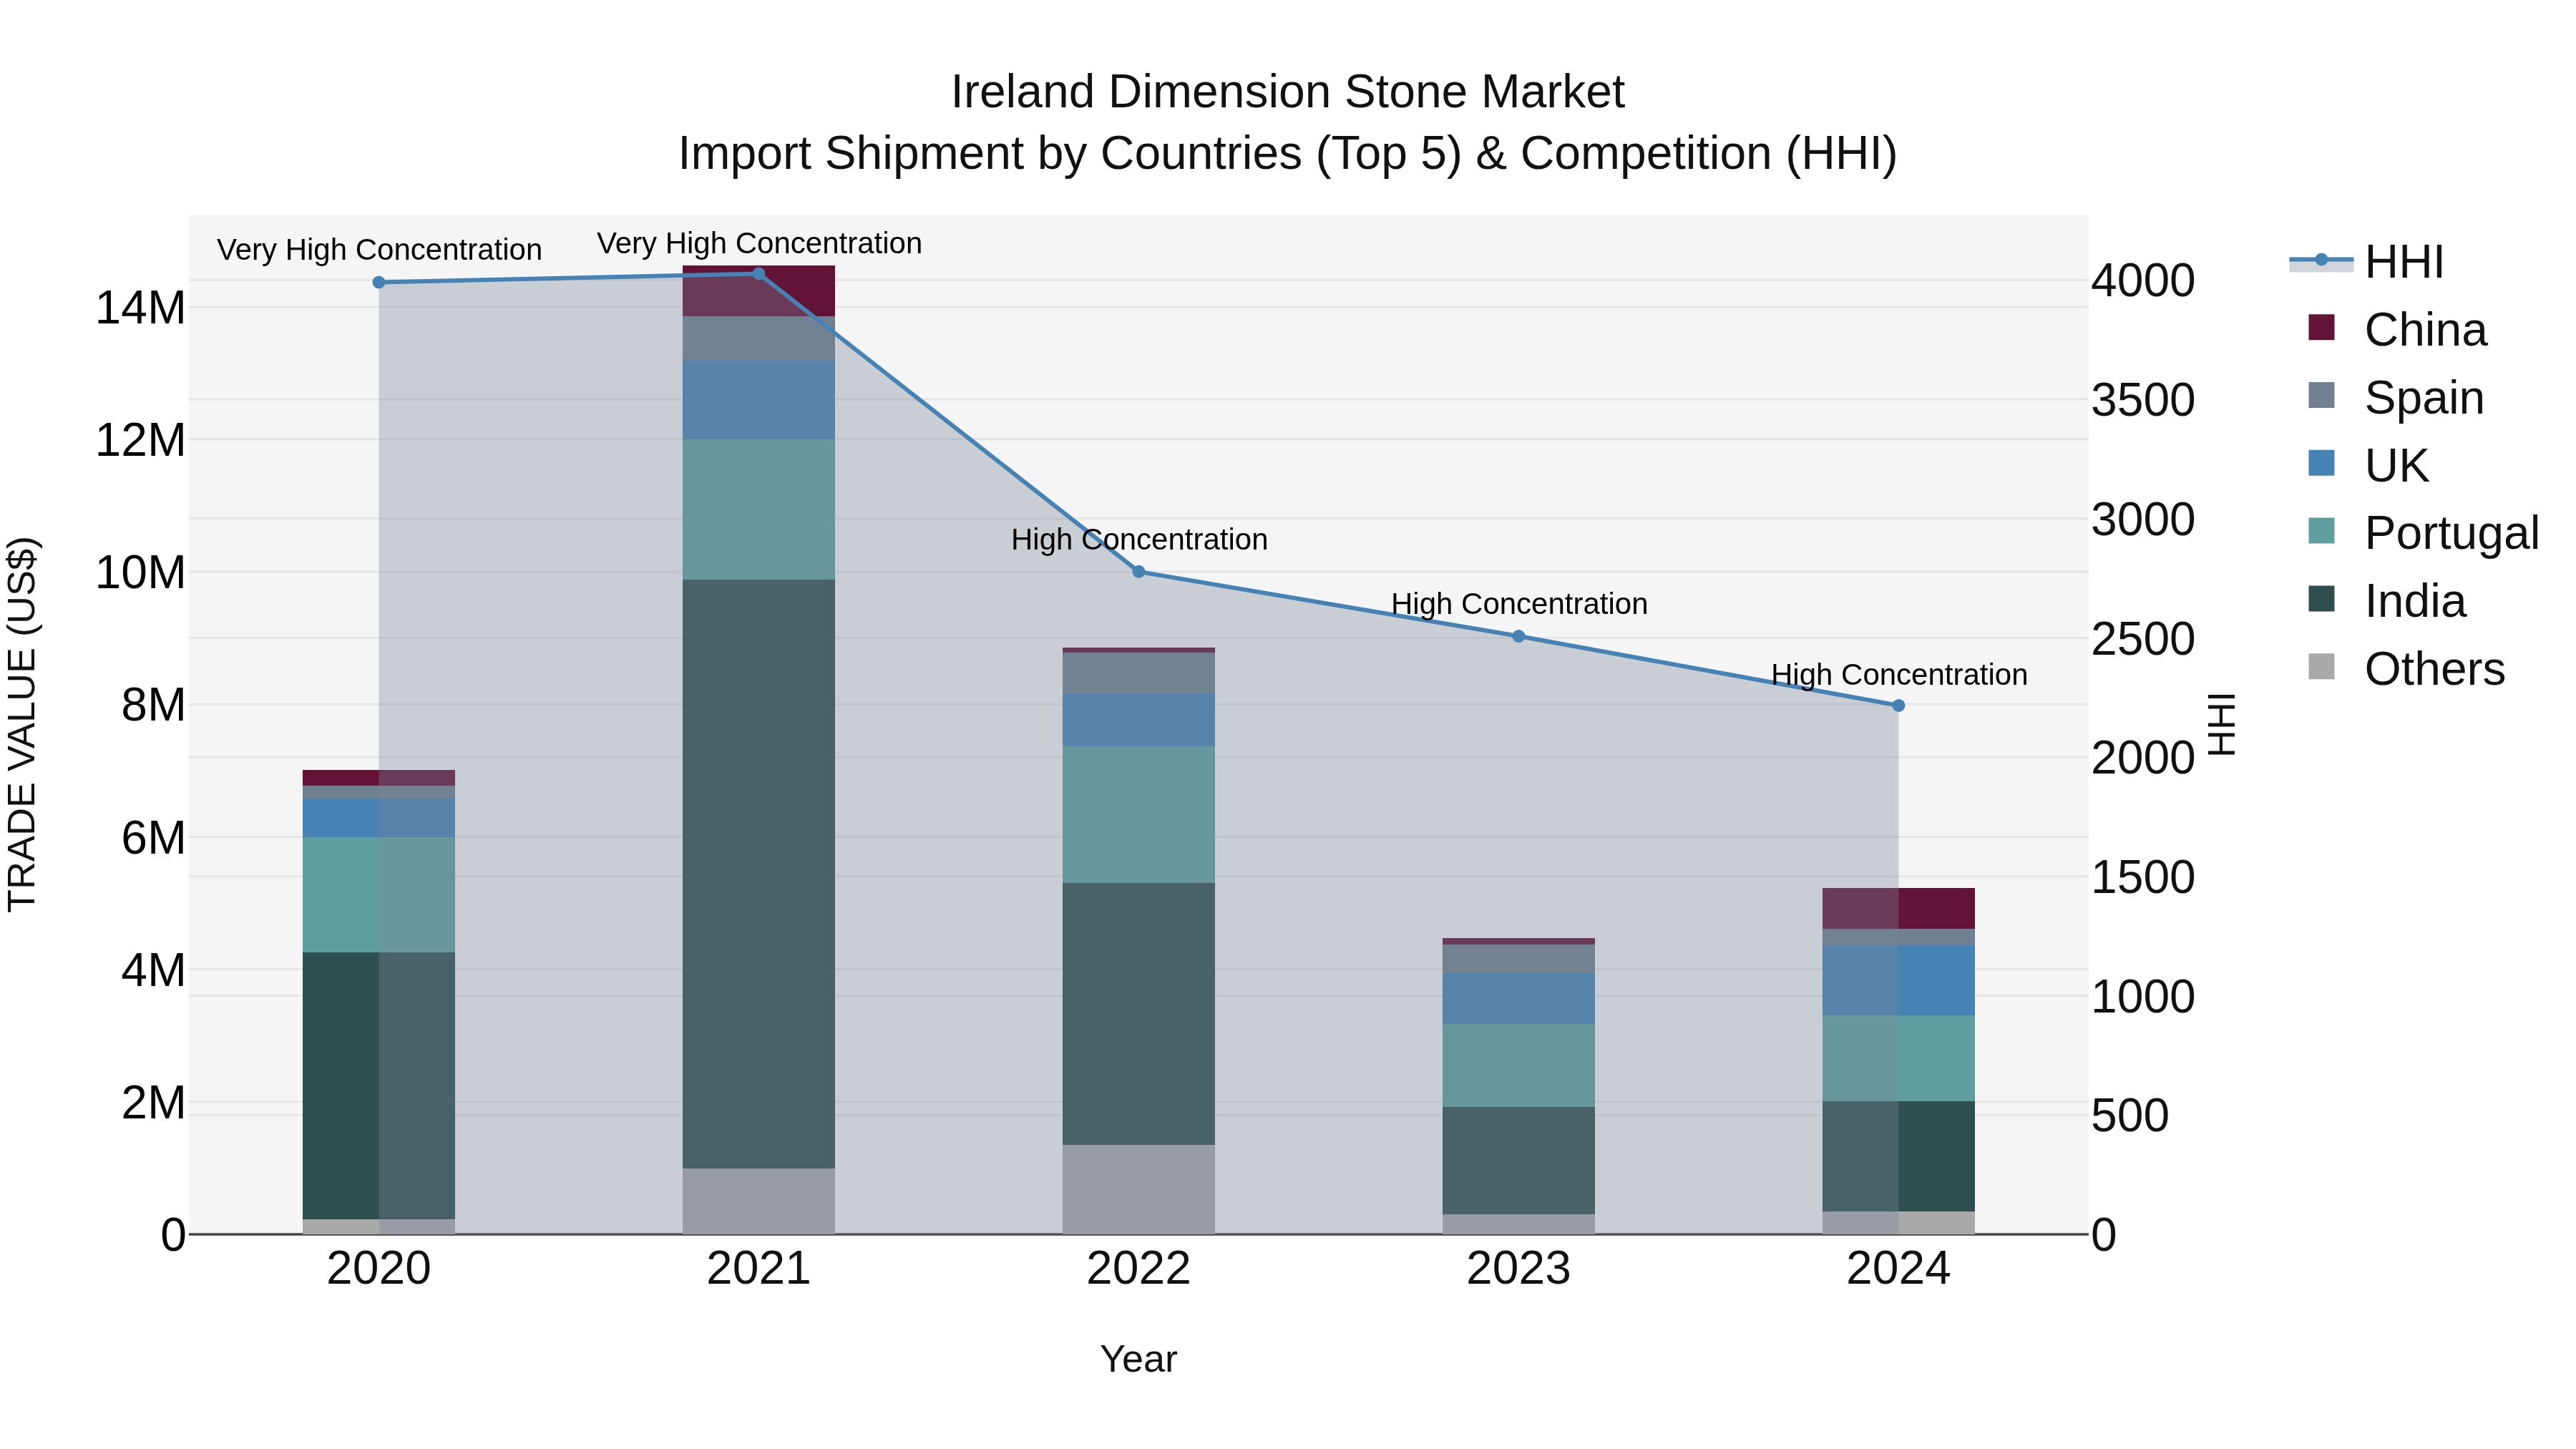Toggle the HHI legend entry
The height and width of the screenshot is (1449, 2576).
(2366, 262)
